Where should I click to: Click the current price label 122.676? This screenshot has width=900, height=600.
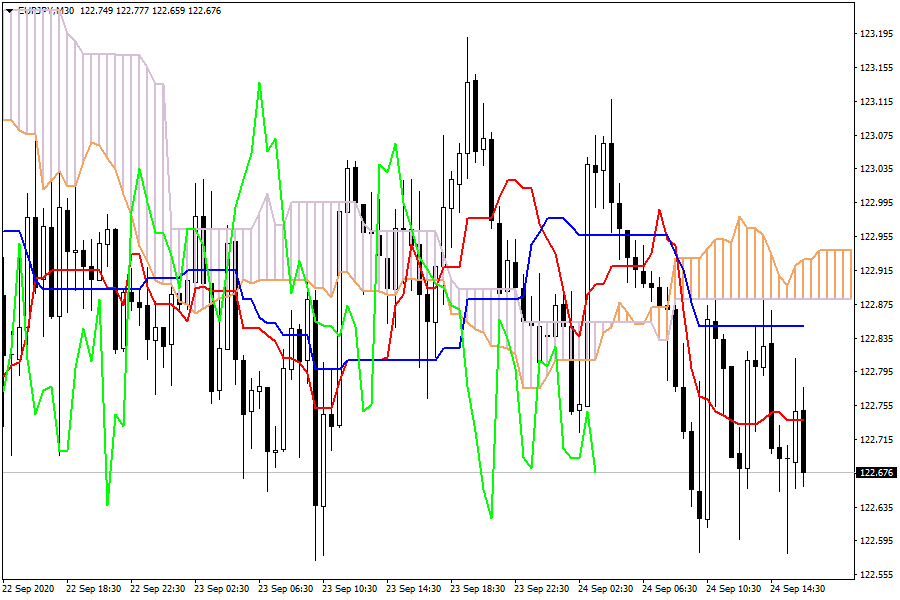point(876,473)
